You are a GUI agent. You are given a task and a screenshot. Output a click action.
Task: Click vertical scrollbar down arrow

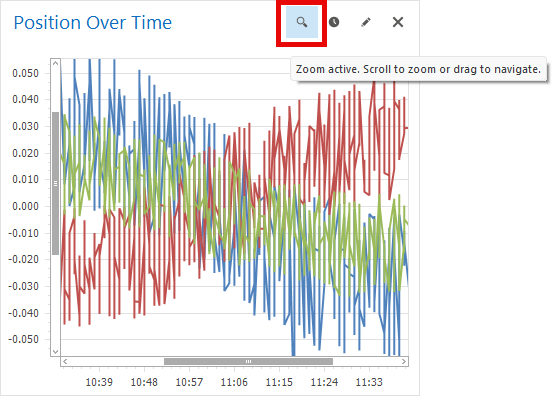[x=55, y=351]
